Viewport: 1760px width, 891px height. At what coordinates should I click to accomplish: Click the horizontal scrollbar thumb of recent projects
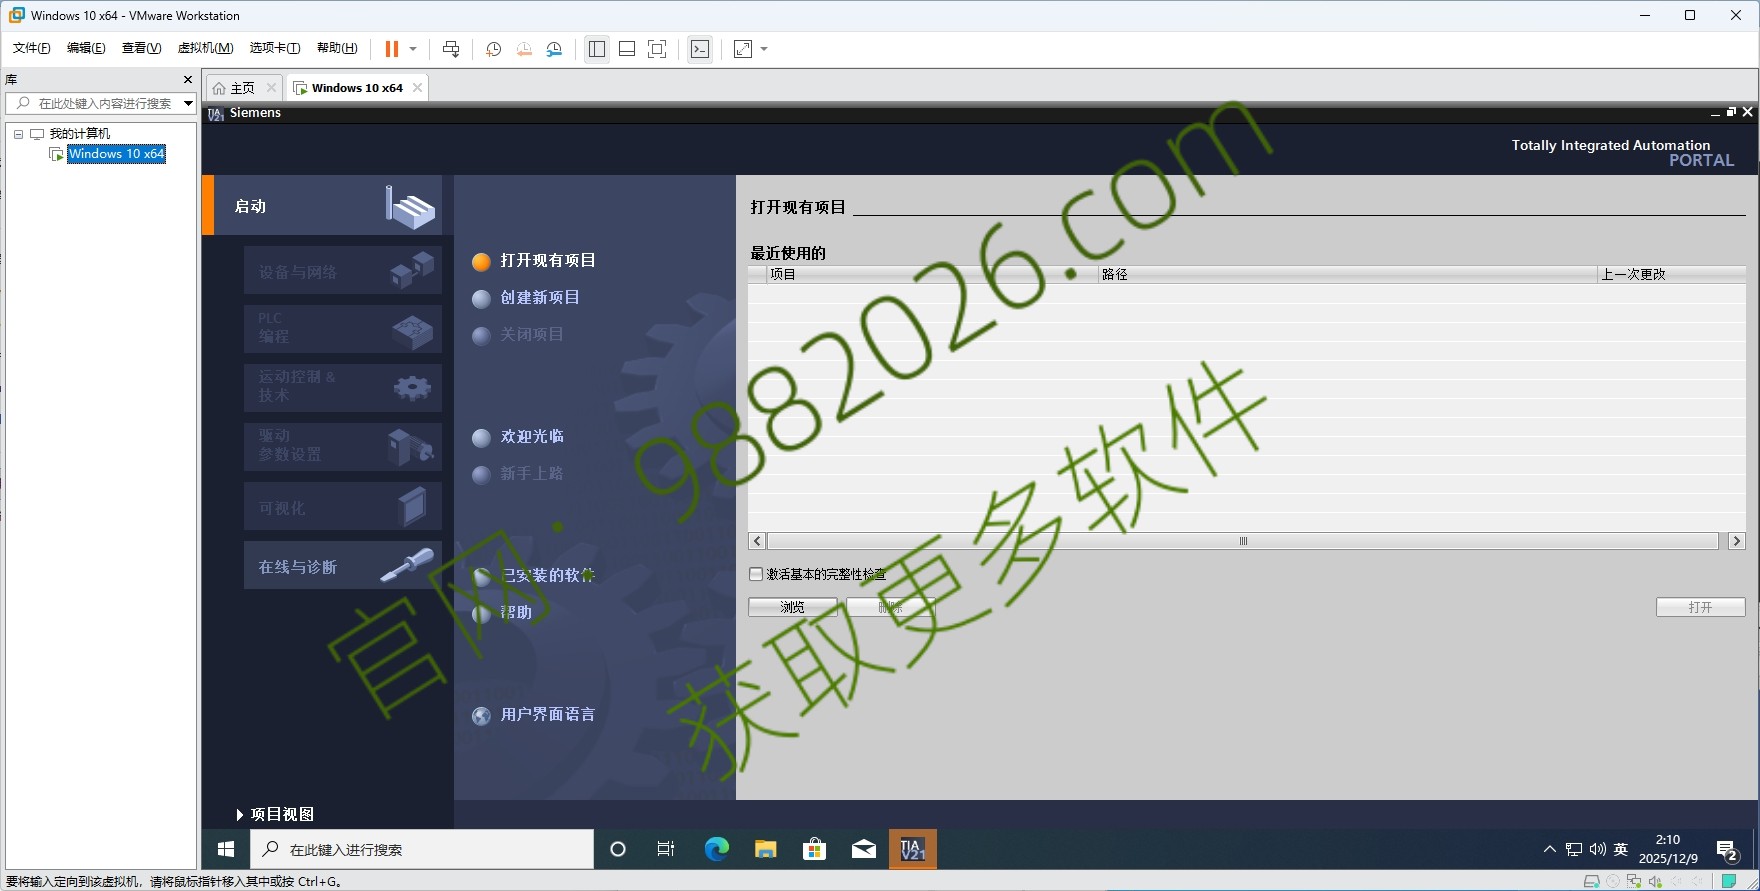click(1243, 541)
